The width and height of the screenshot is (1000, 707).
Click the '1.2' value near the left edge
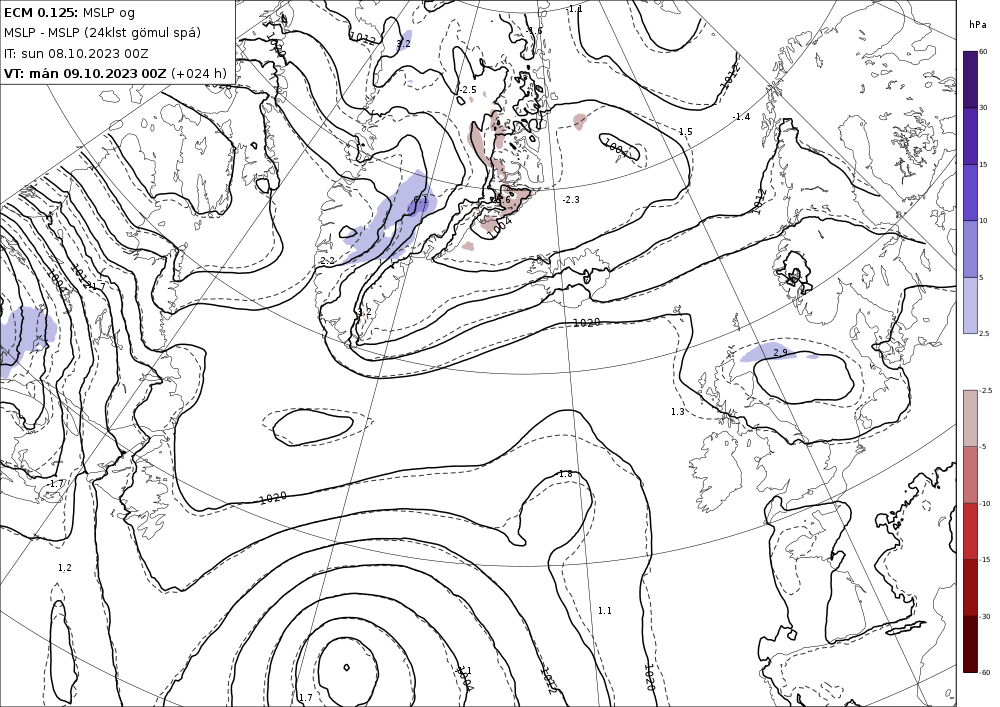(x=64, y=567)
